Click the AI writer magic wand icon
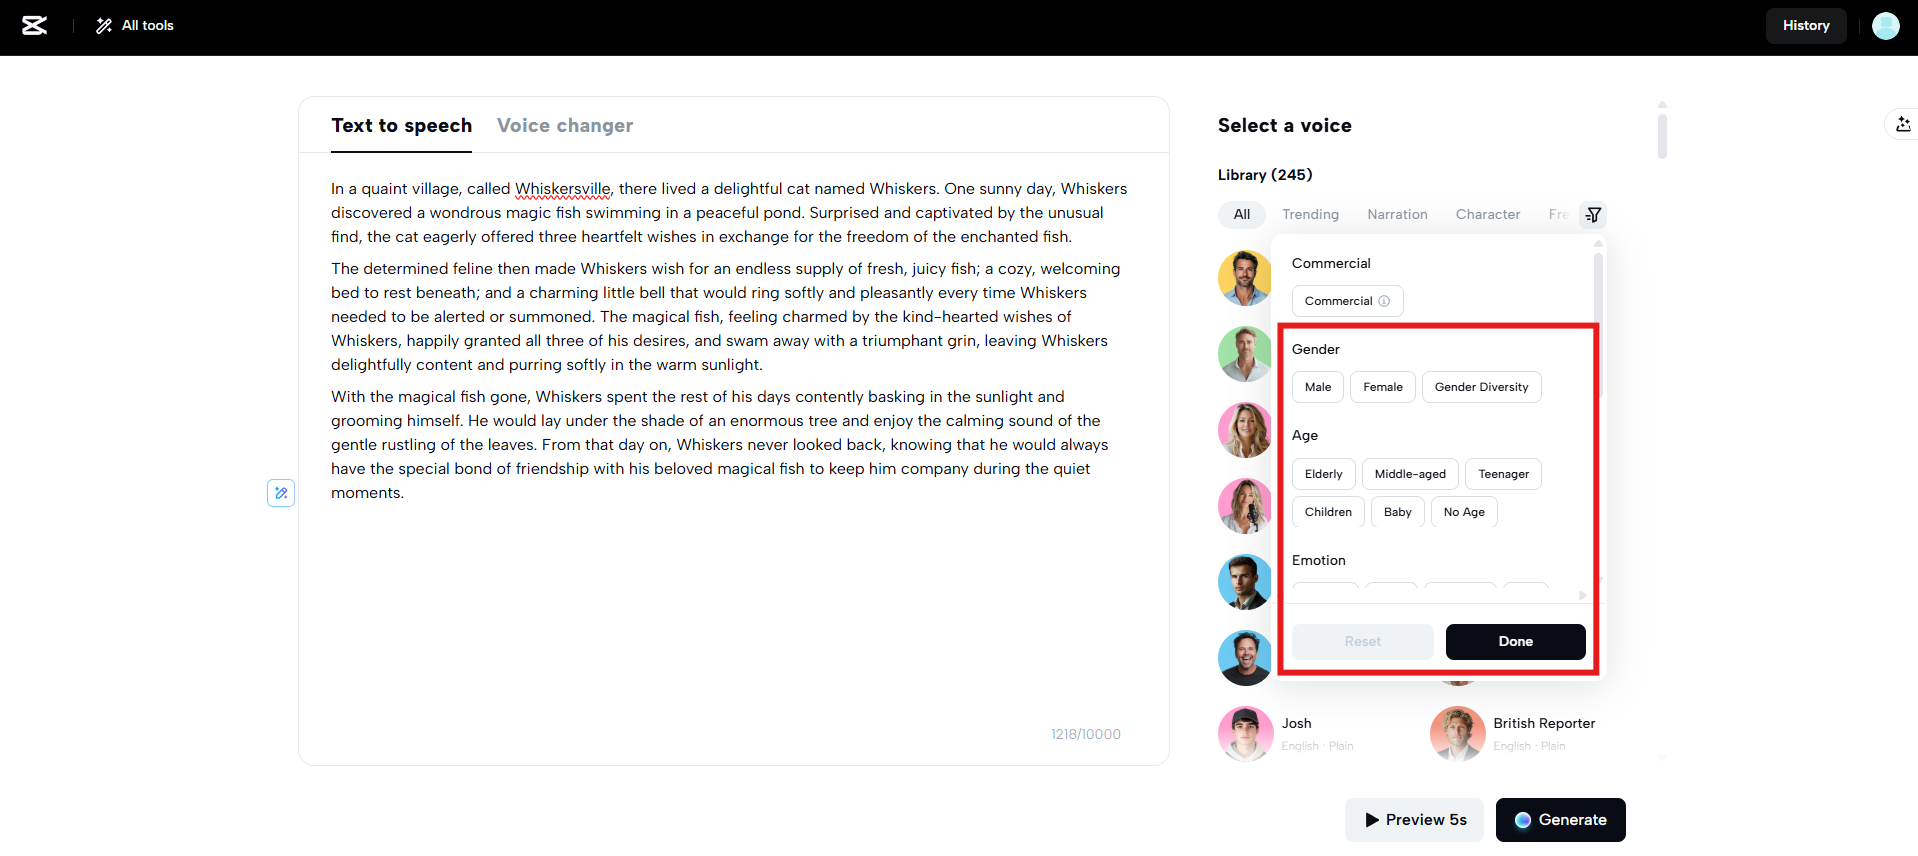Image resolution: width=1918 pixels, height=856 pixels. tap(281, 493)
